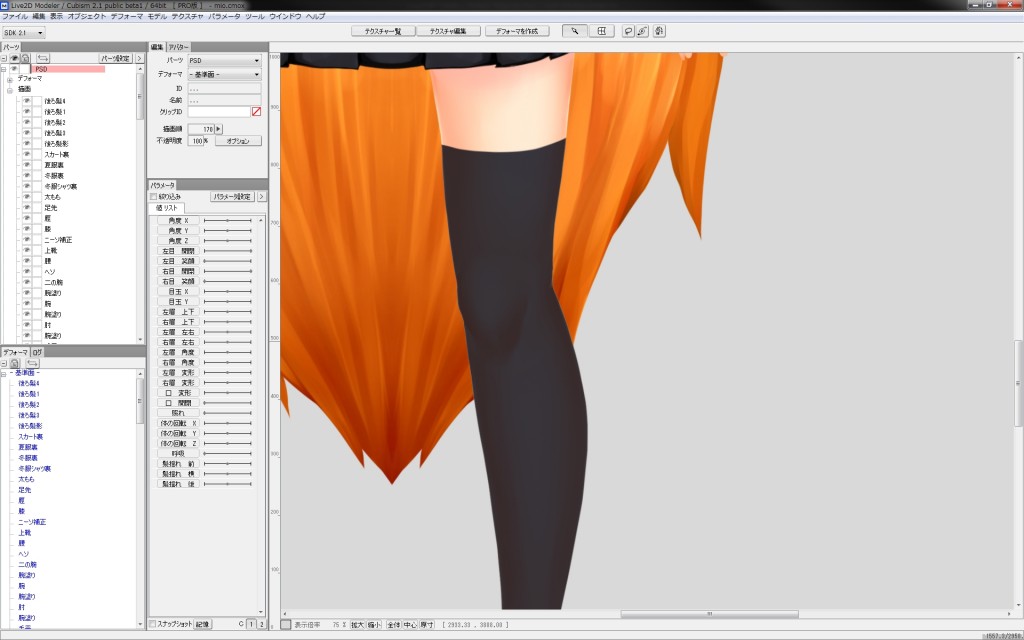
Task: Select the mesh grid edit tool
Action: click(601, 31)
